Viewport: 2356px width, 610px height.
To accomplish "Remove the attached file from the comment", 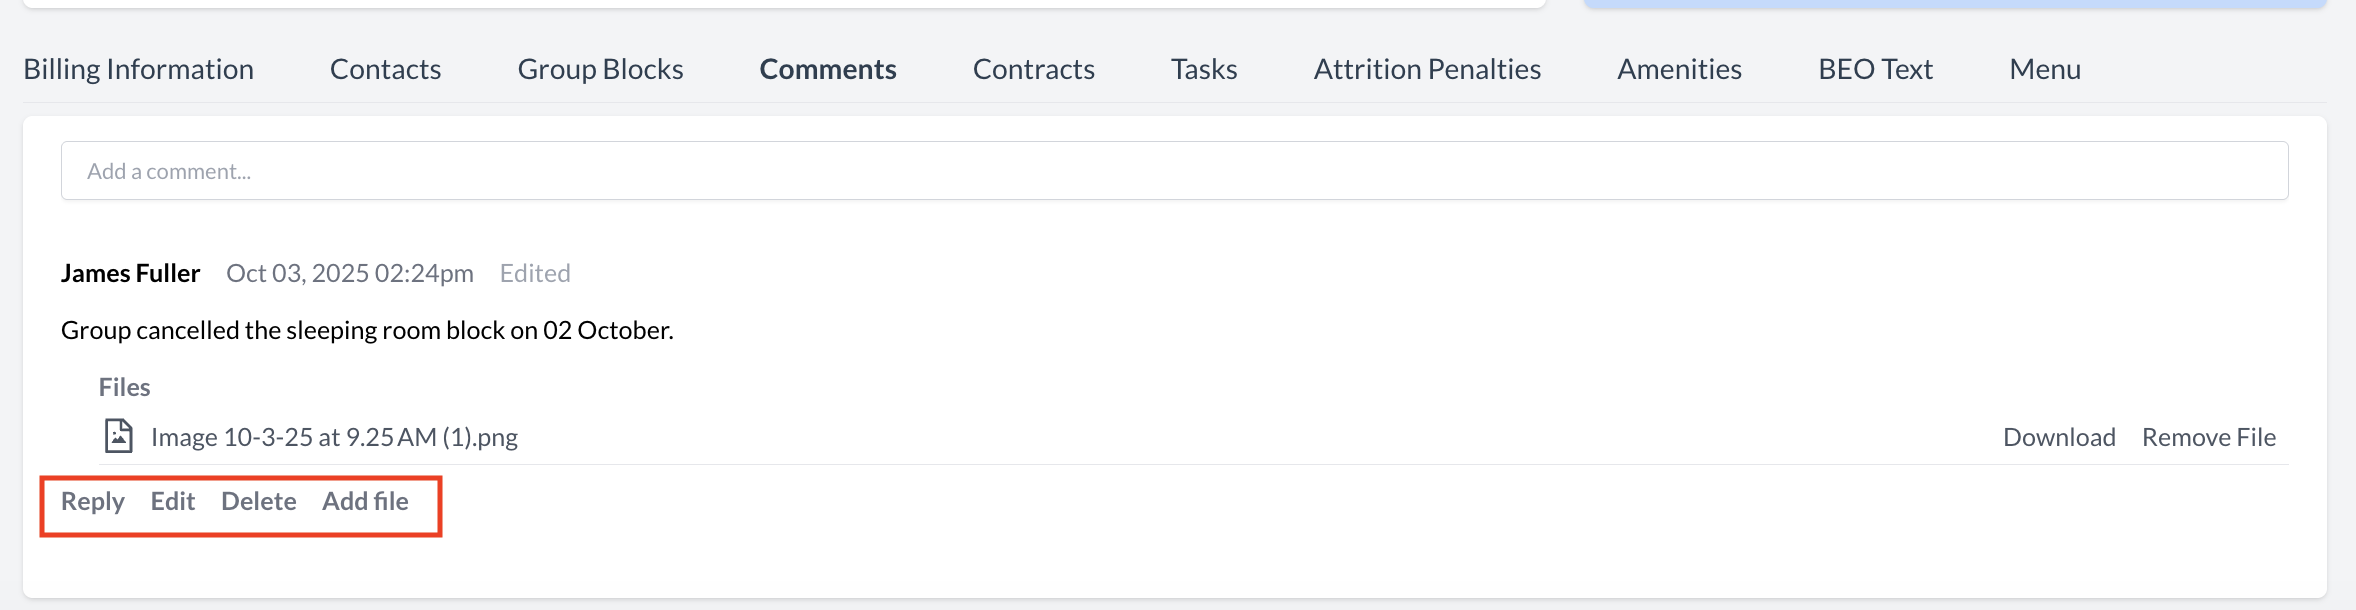I will click(x=2208, y=436).
